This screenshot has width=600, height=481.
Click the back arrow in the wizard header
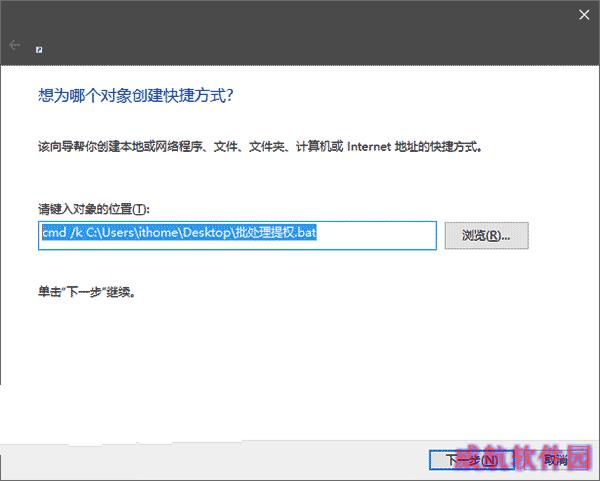coord(15,45)
